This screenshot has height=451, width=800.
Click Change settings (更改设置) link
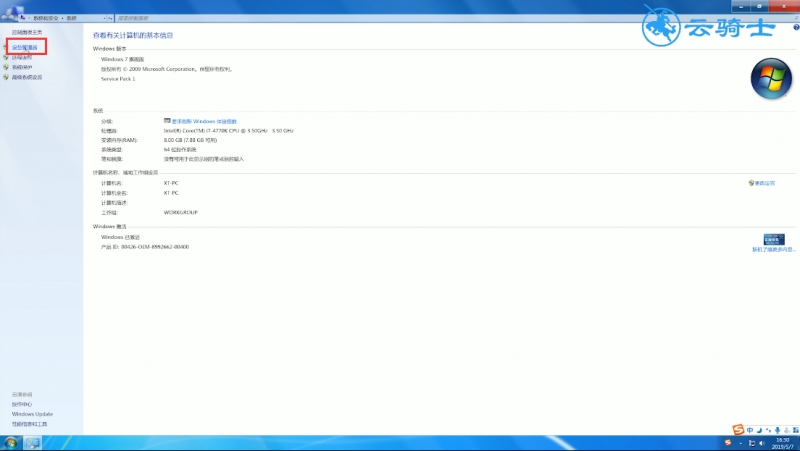tap(765, 183)
